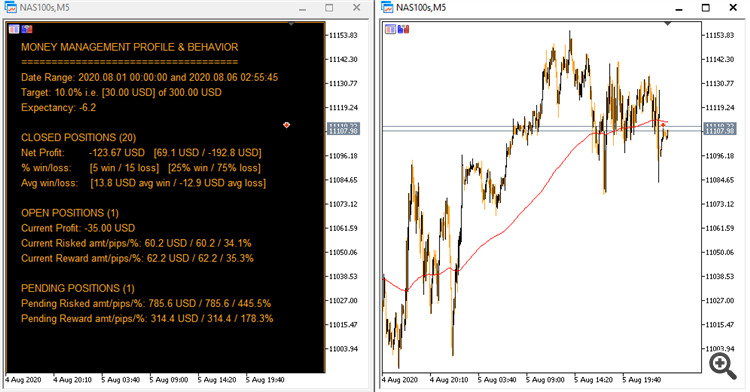
Task: Maximize the right NAS100s,M5 window
Action: (706, 8)
